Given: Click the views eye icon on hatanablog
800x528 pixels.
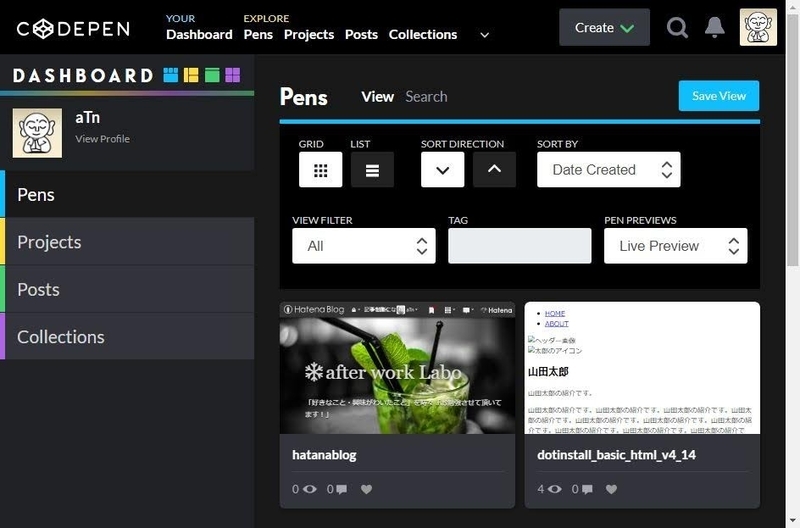Looking at the screenshot, I should 309,489.
